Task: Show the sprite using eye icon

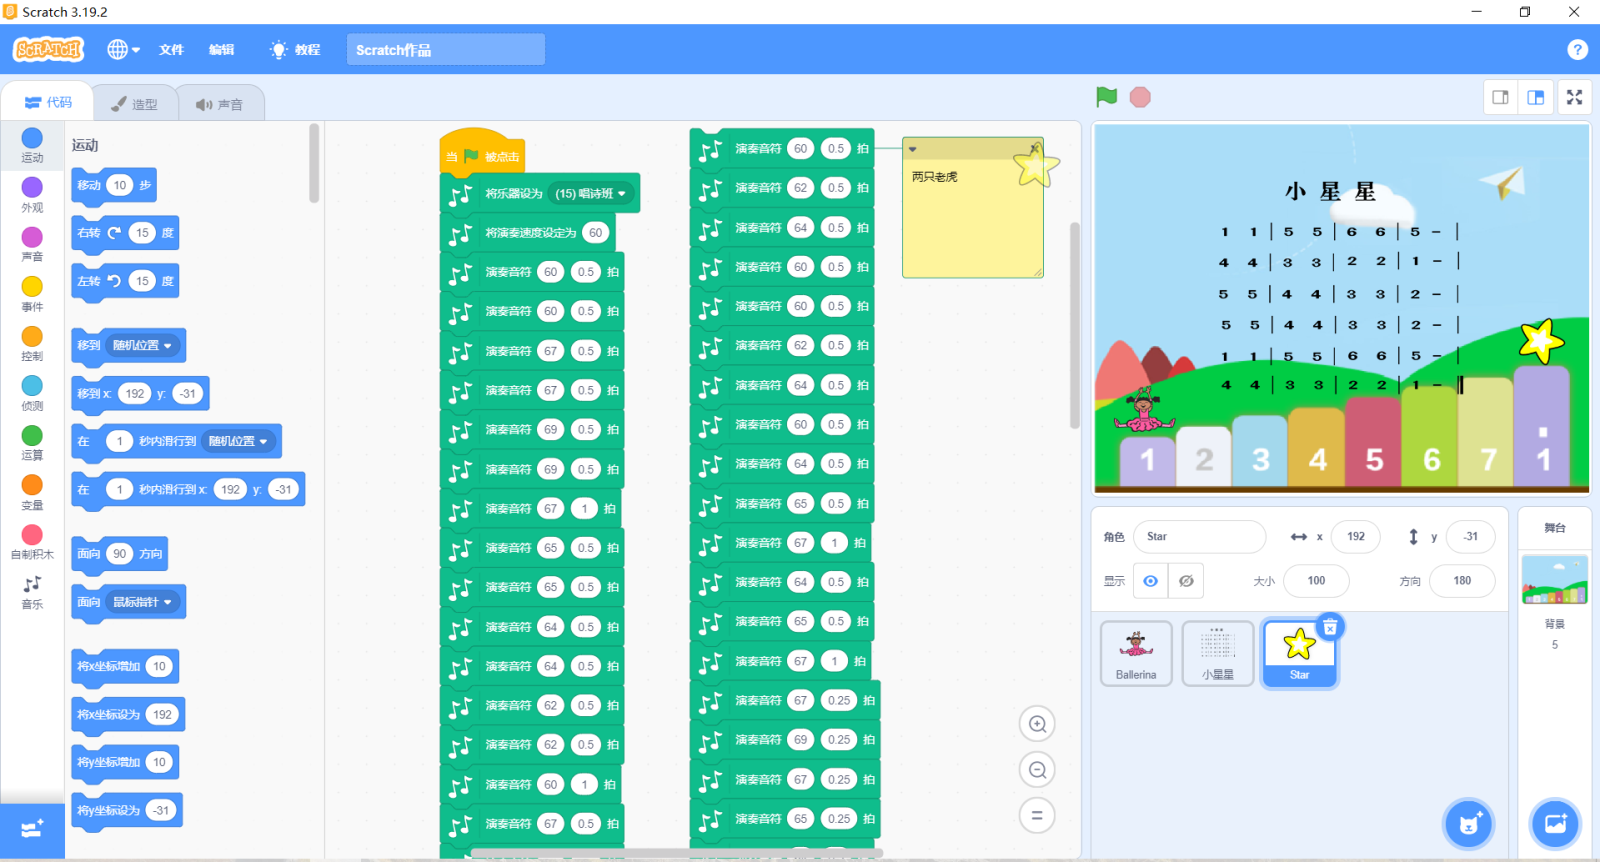Action: pyautogui.click(x=1151, y=581)
